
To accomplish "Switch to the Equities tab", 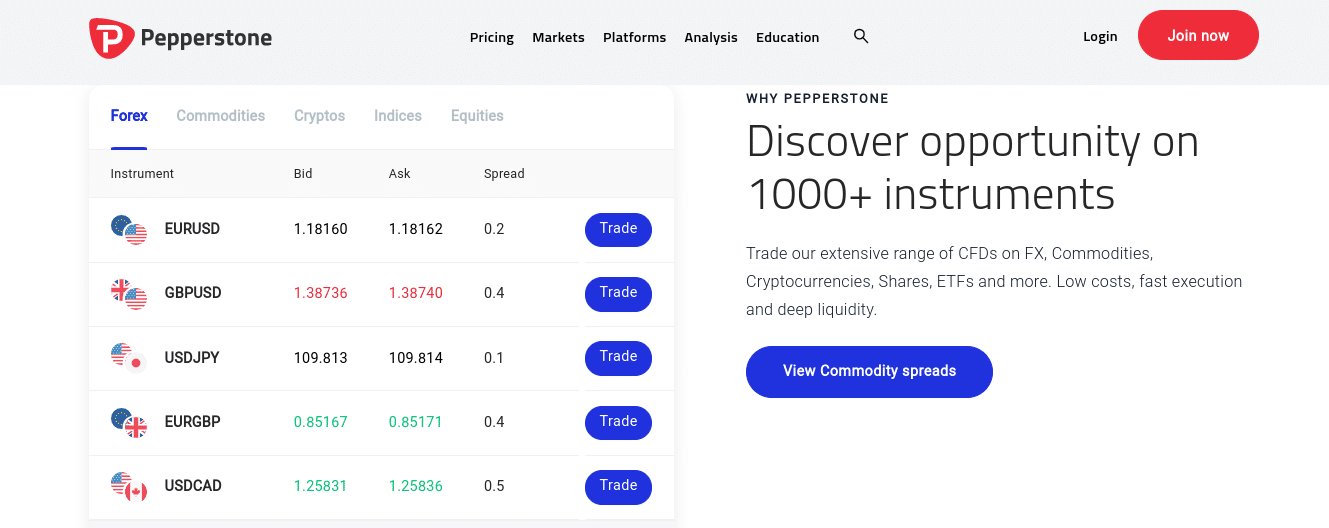I will pos(477,116).
